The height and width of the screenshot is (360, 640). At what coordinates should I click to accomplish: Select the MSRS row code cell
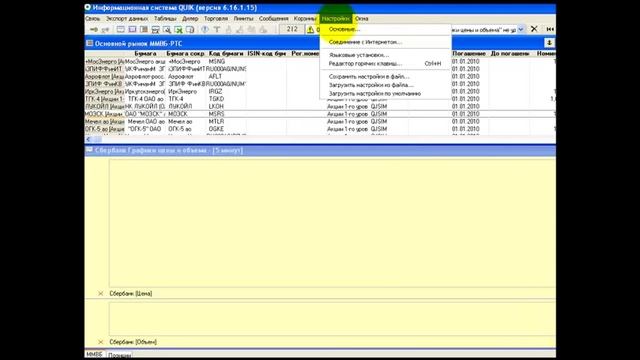click(x=216, y=114)
